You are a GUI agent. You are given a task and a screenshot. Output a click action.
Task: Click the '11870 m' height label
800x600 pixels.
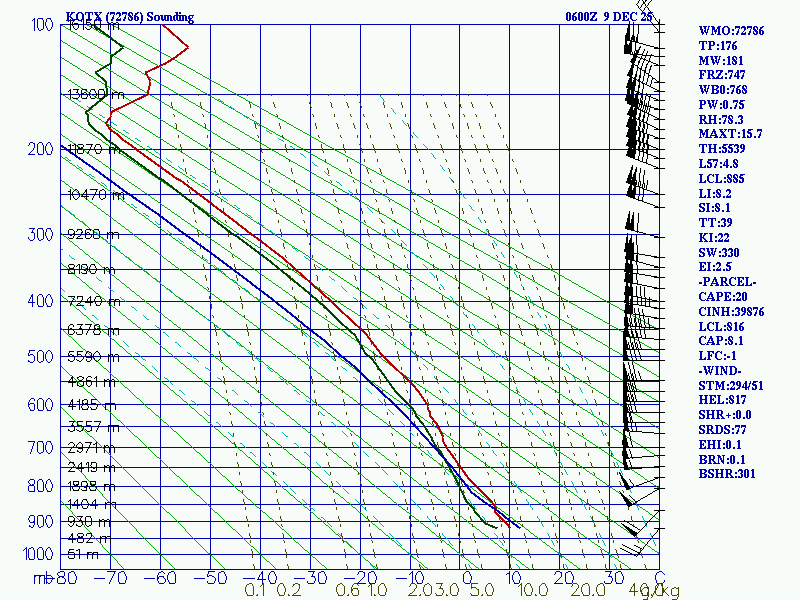pos(94,149)
